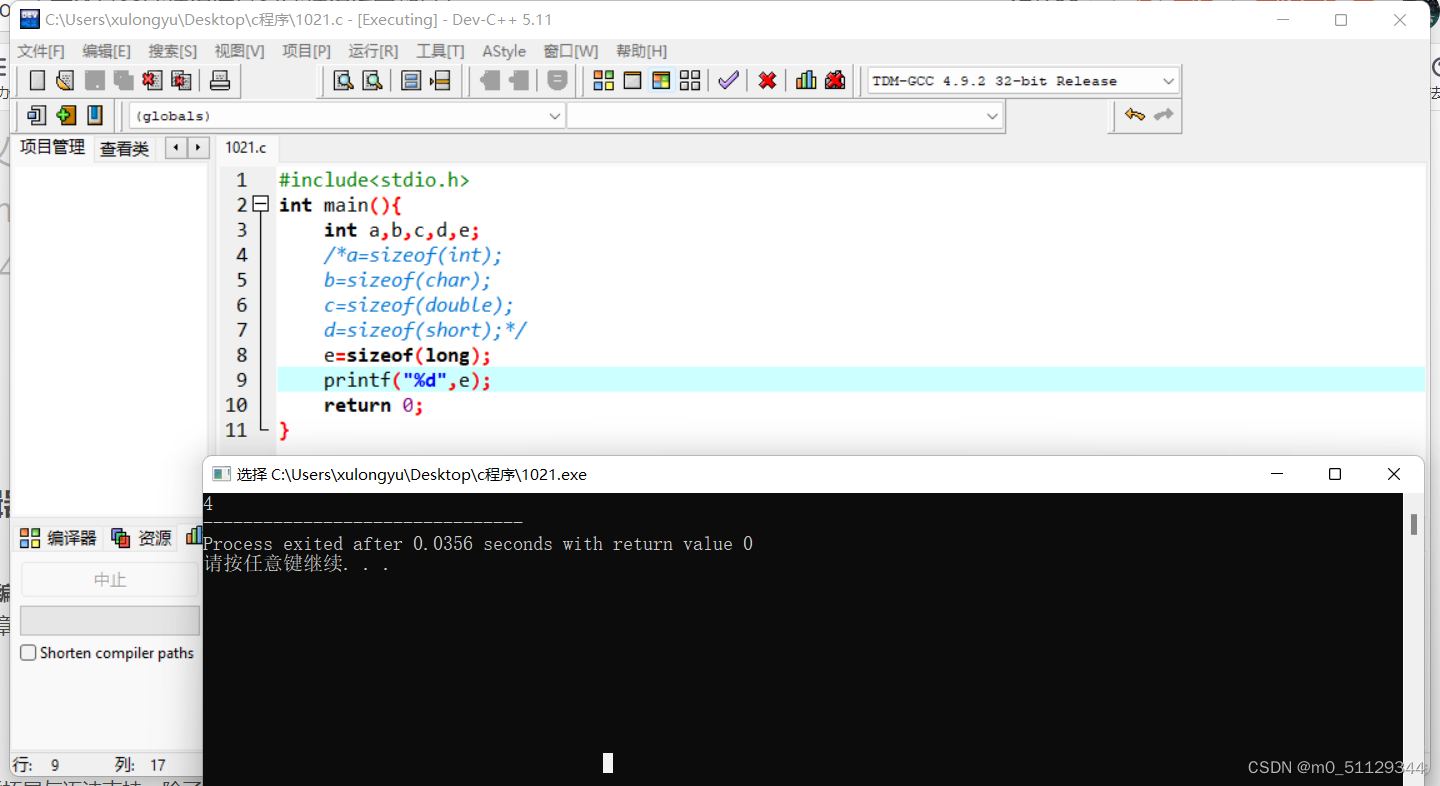The width and height of the screenshot is (1440, 786).
Task: Switch to the 项目管理 tab
Action: [52, 147]
